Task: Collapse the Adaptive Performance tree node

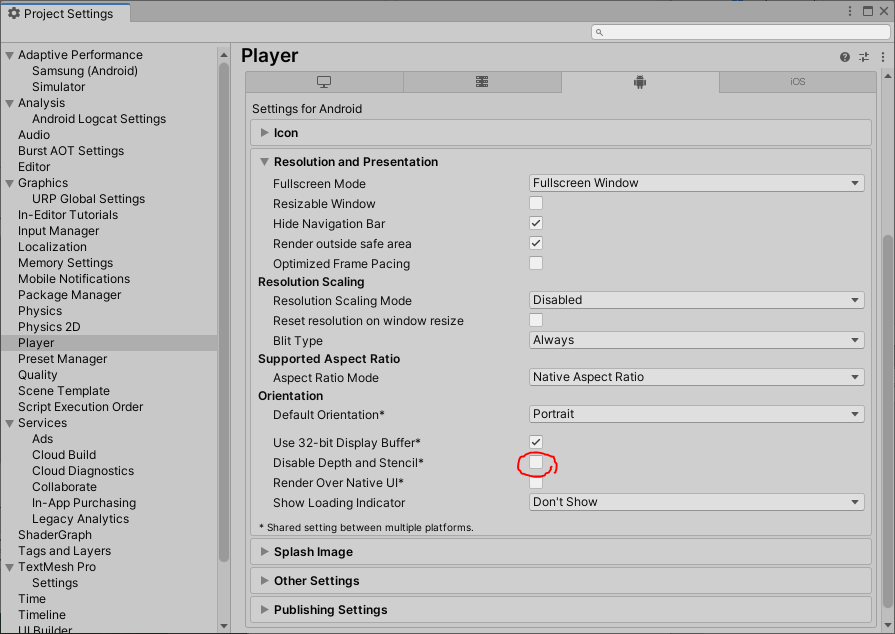Action: tap(10, 55)
